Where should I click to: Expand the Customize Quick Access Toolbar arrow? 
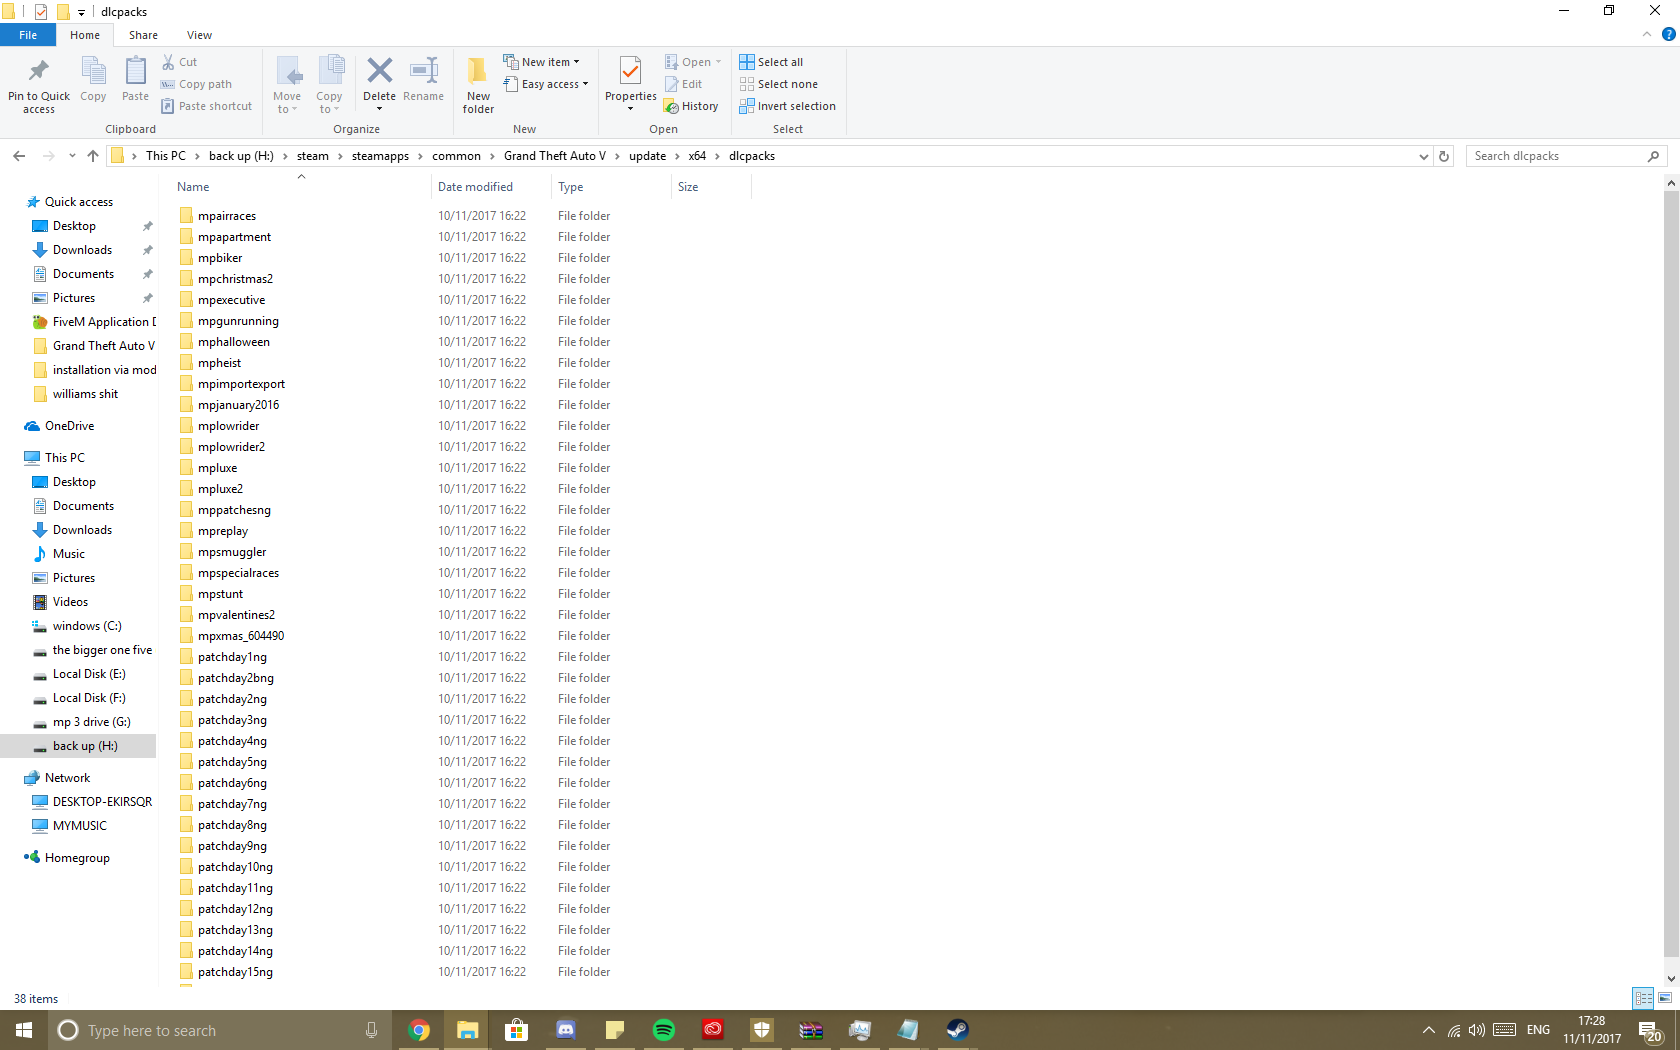tap(82, 12)
